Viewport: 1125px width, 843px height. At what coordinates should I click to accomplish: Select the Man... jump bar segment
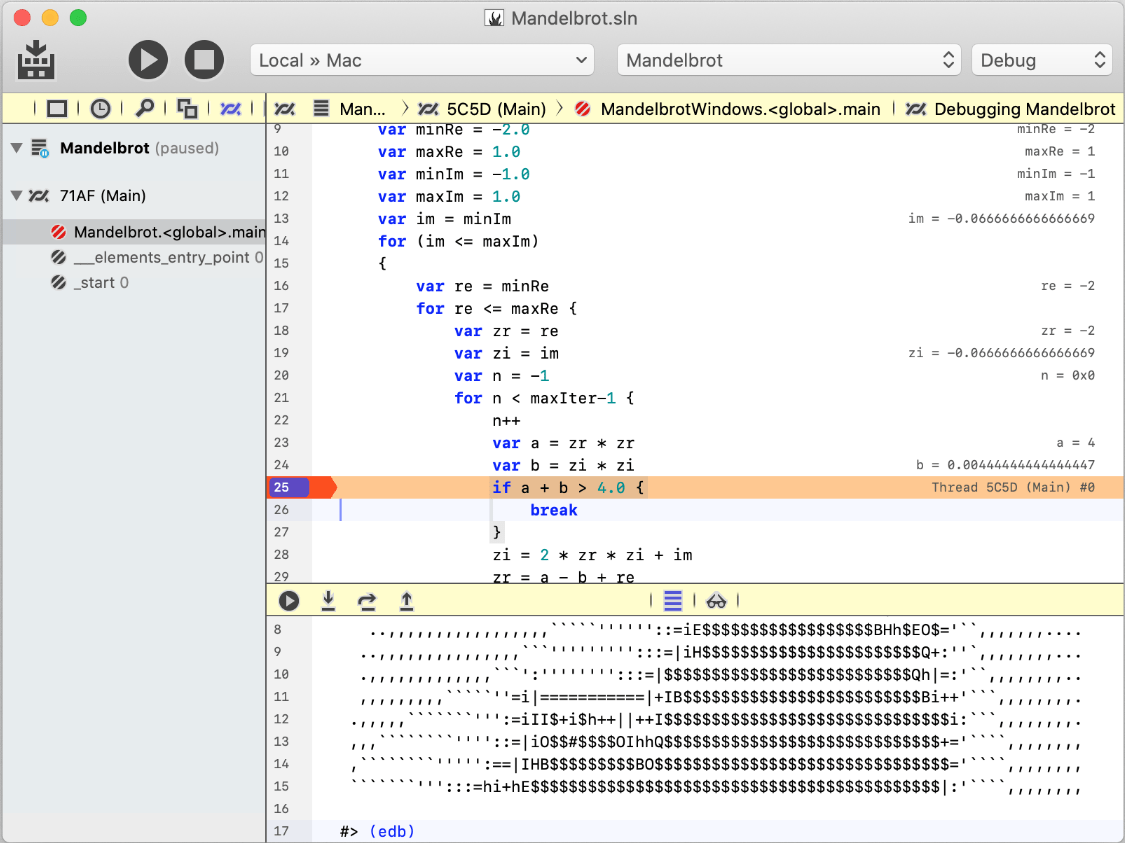click(362, 109)
